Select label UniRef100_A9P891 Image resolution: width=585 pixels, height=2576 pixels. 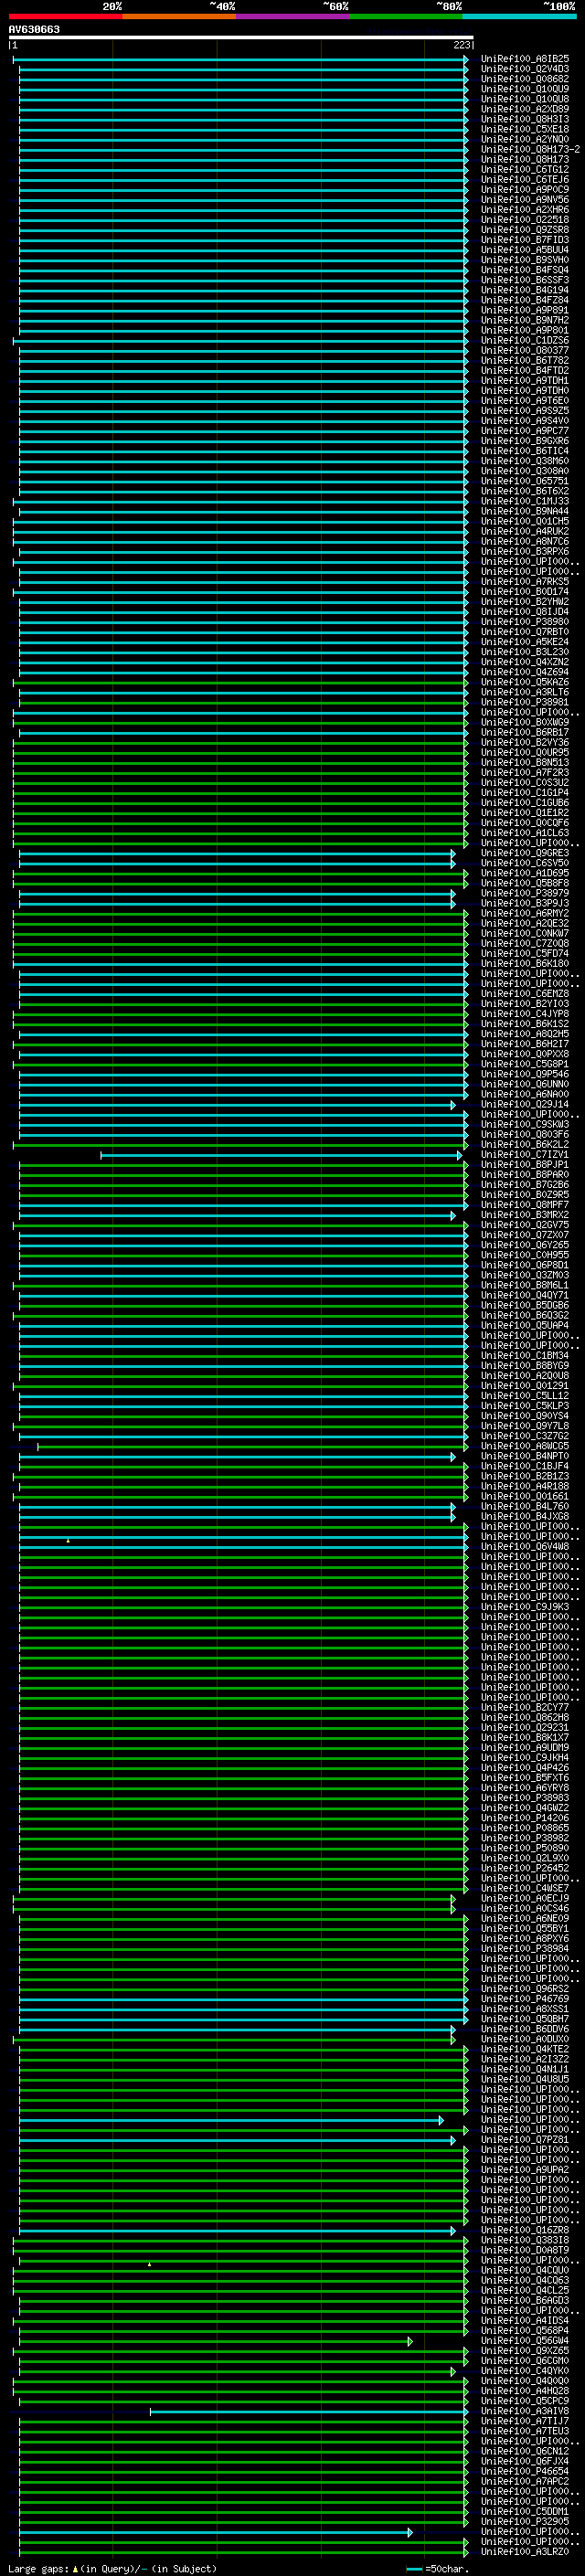(525, 310)
